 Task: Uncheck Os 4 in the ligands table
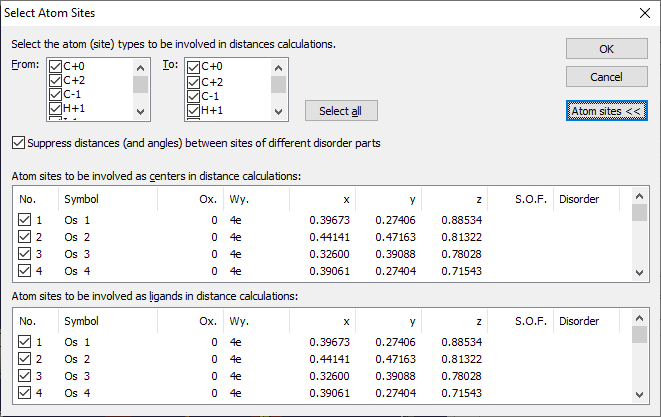(x=24, y=393)
